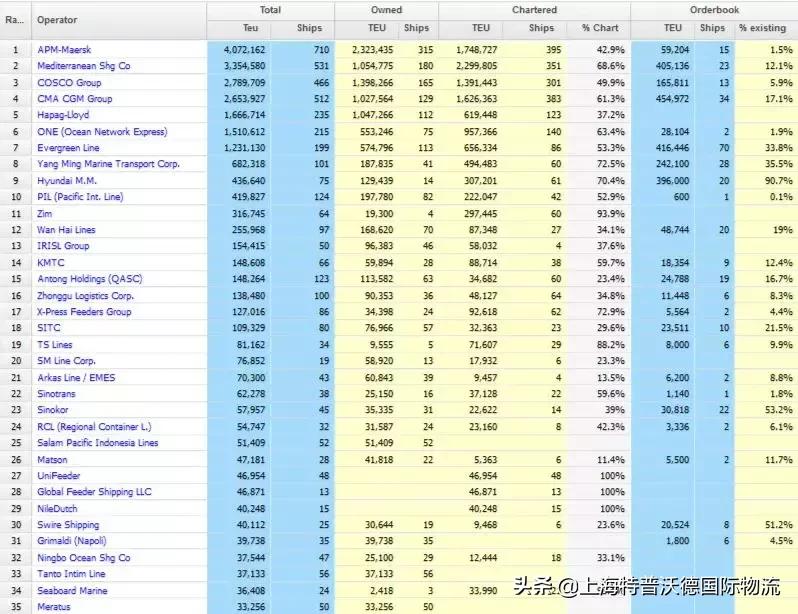Open the Meratus operator link

pos(54,607)
